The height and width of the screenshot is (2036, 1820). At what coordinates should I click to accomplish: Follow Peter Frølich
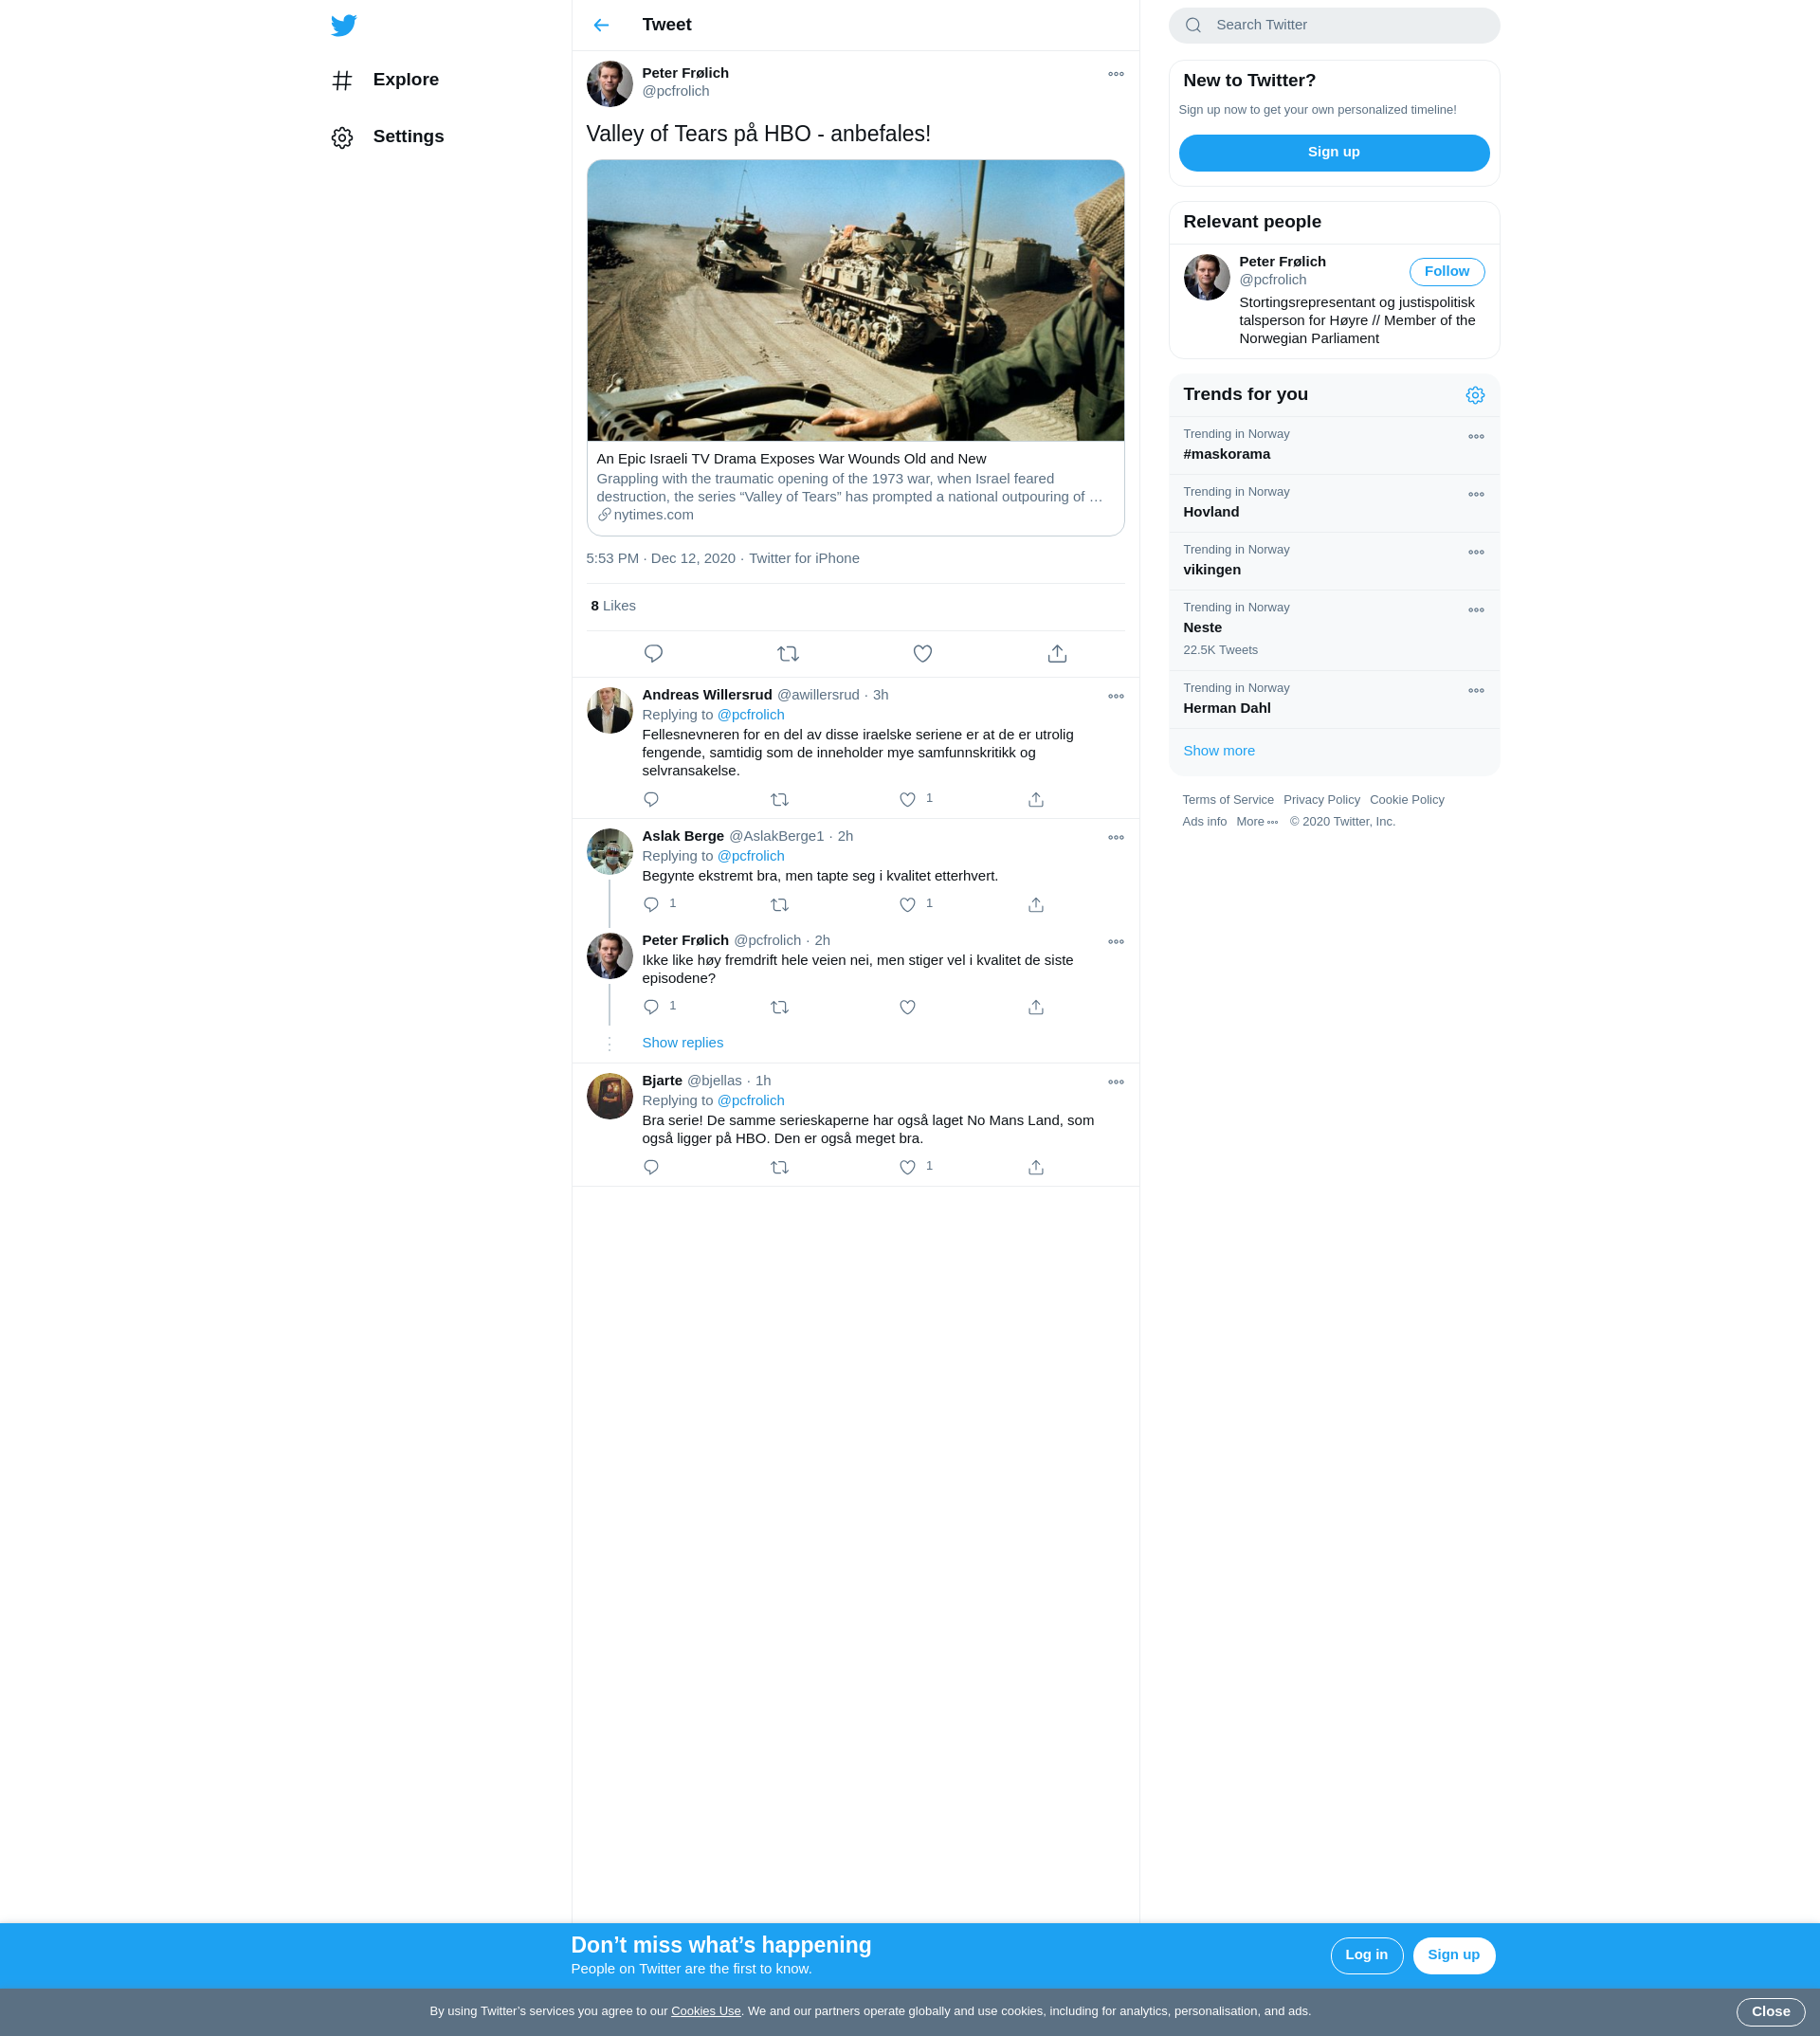click(1446, 272)
